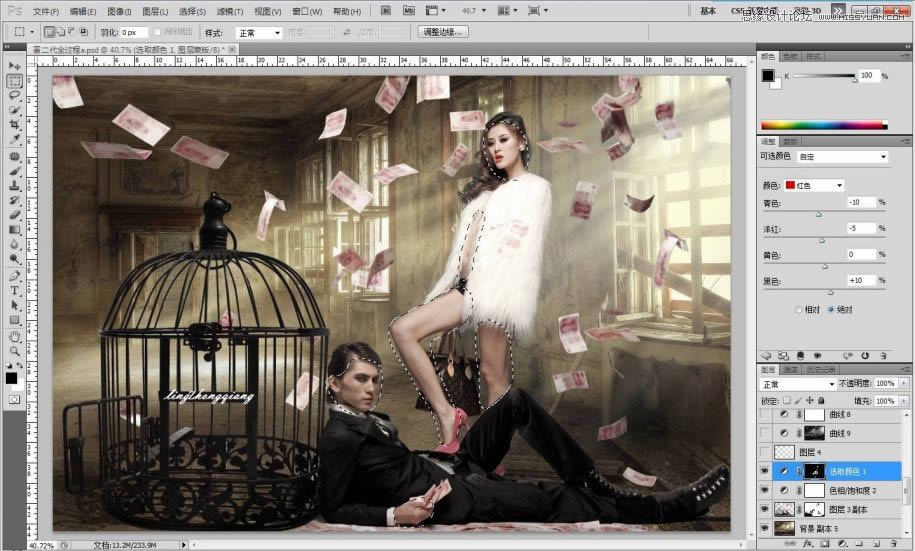Hide the 色相/饱和度 2 layer
The width and height of the screenshot is (915, 551).
point(766,491)
